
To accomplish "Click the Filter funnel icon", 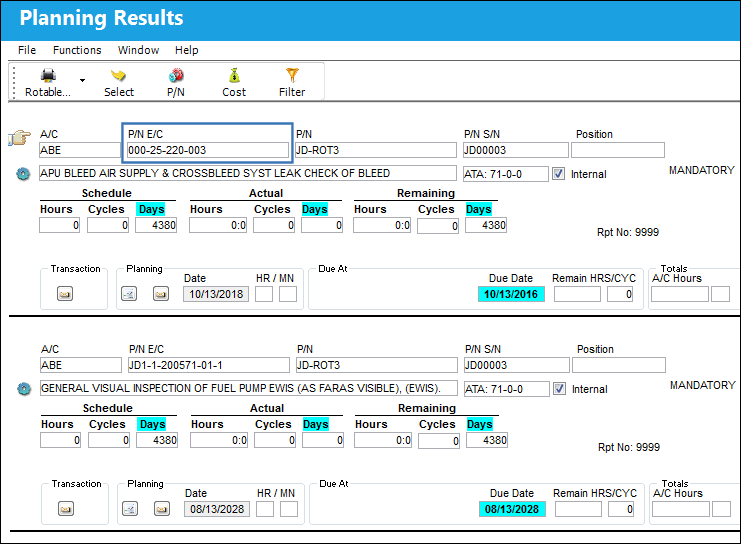I will [292, 76].
